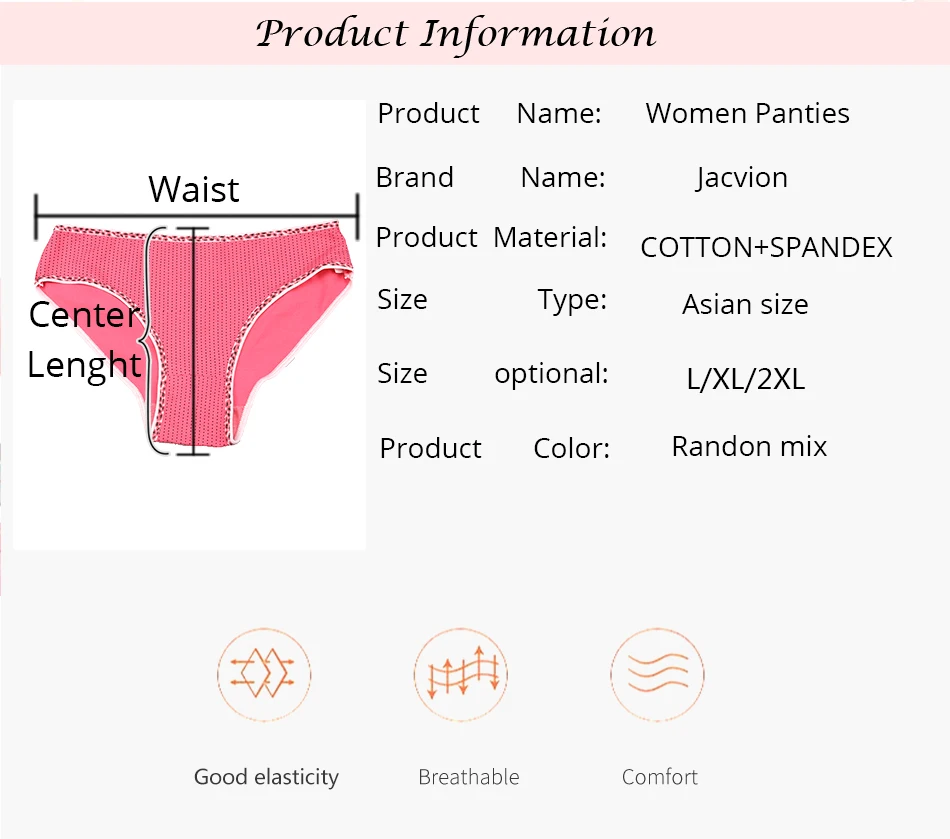Click the Center Lenght measurement label
The width and height of the screenshot is (950, 839).
[84, 340]
